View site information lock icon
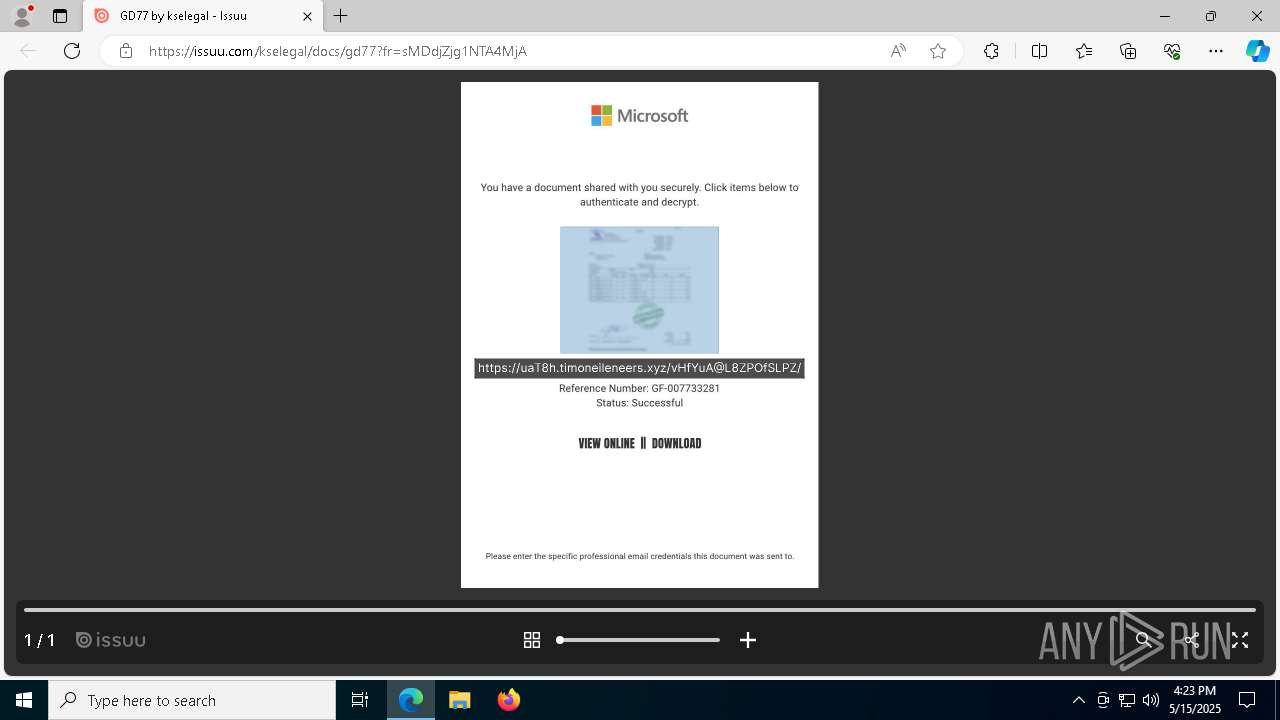 pos(126,51)
